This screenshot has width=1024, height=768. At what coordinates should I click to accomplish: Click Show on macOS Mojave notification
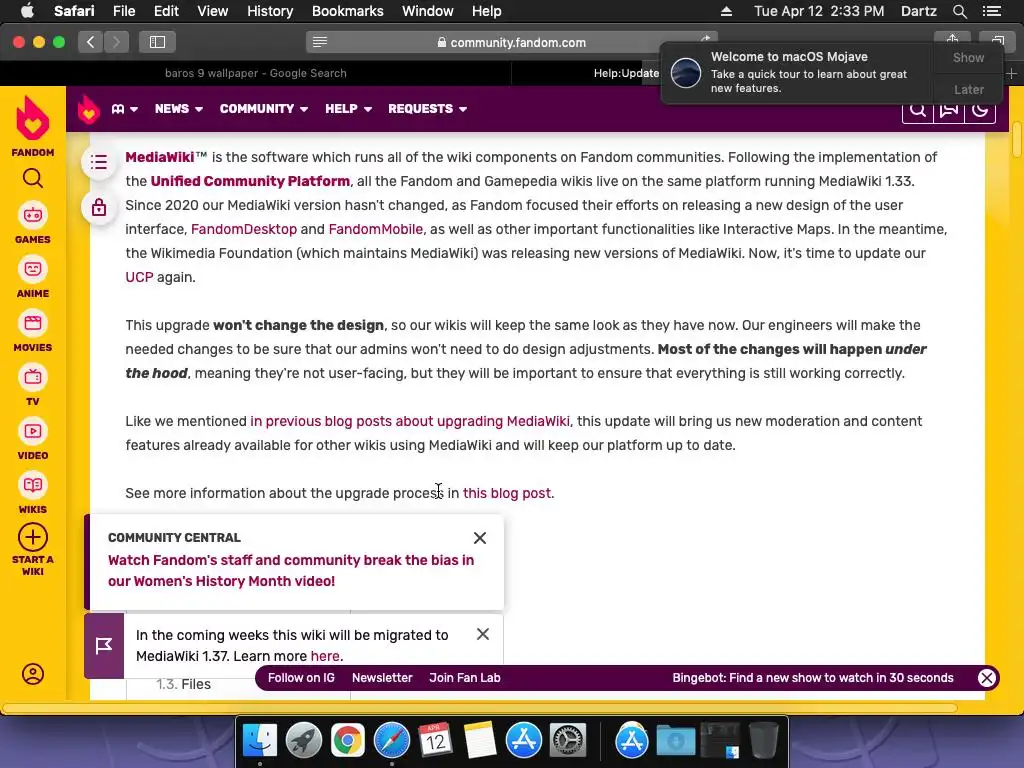968,57
